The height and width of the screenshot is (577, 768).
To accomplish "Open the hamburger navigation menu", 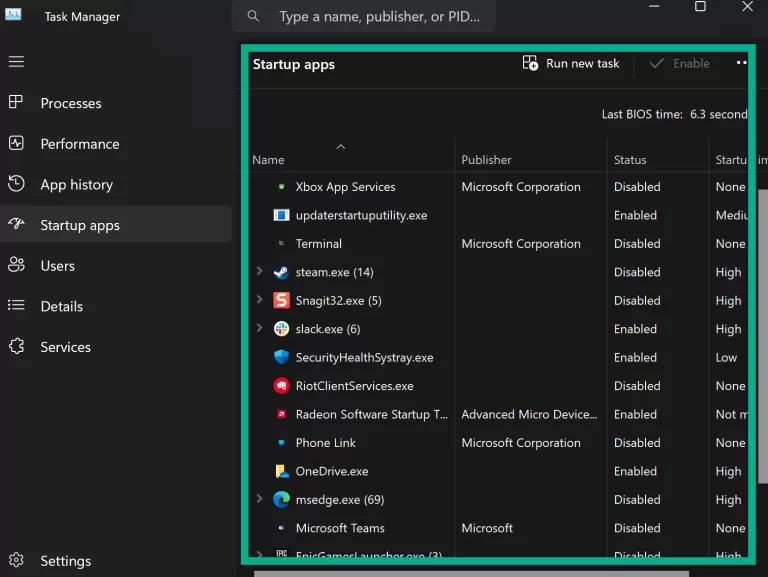I will click(x=16, y=62).
